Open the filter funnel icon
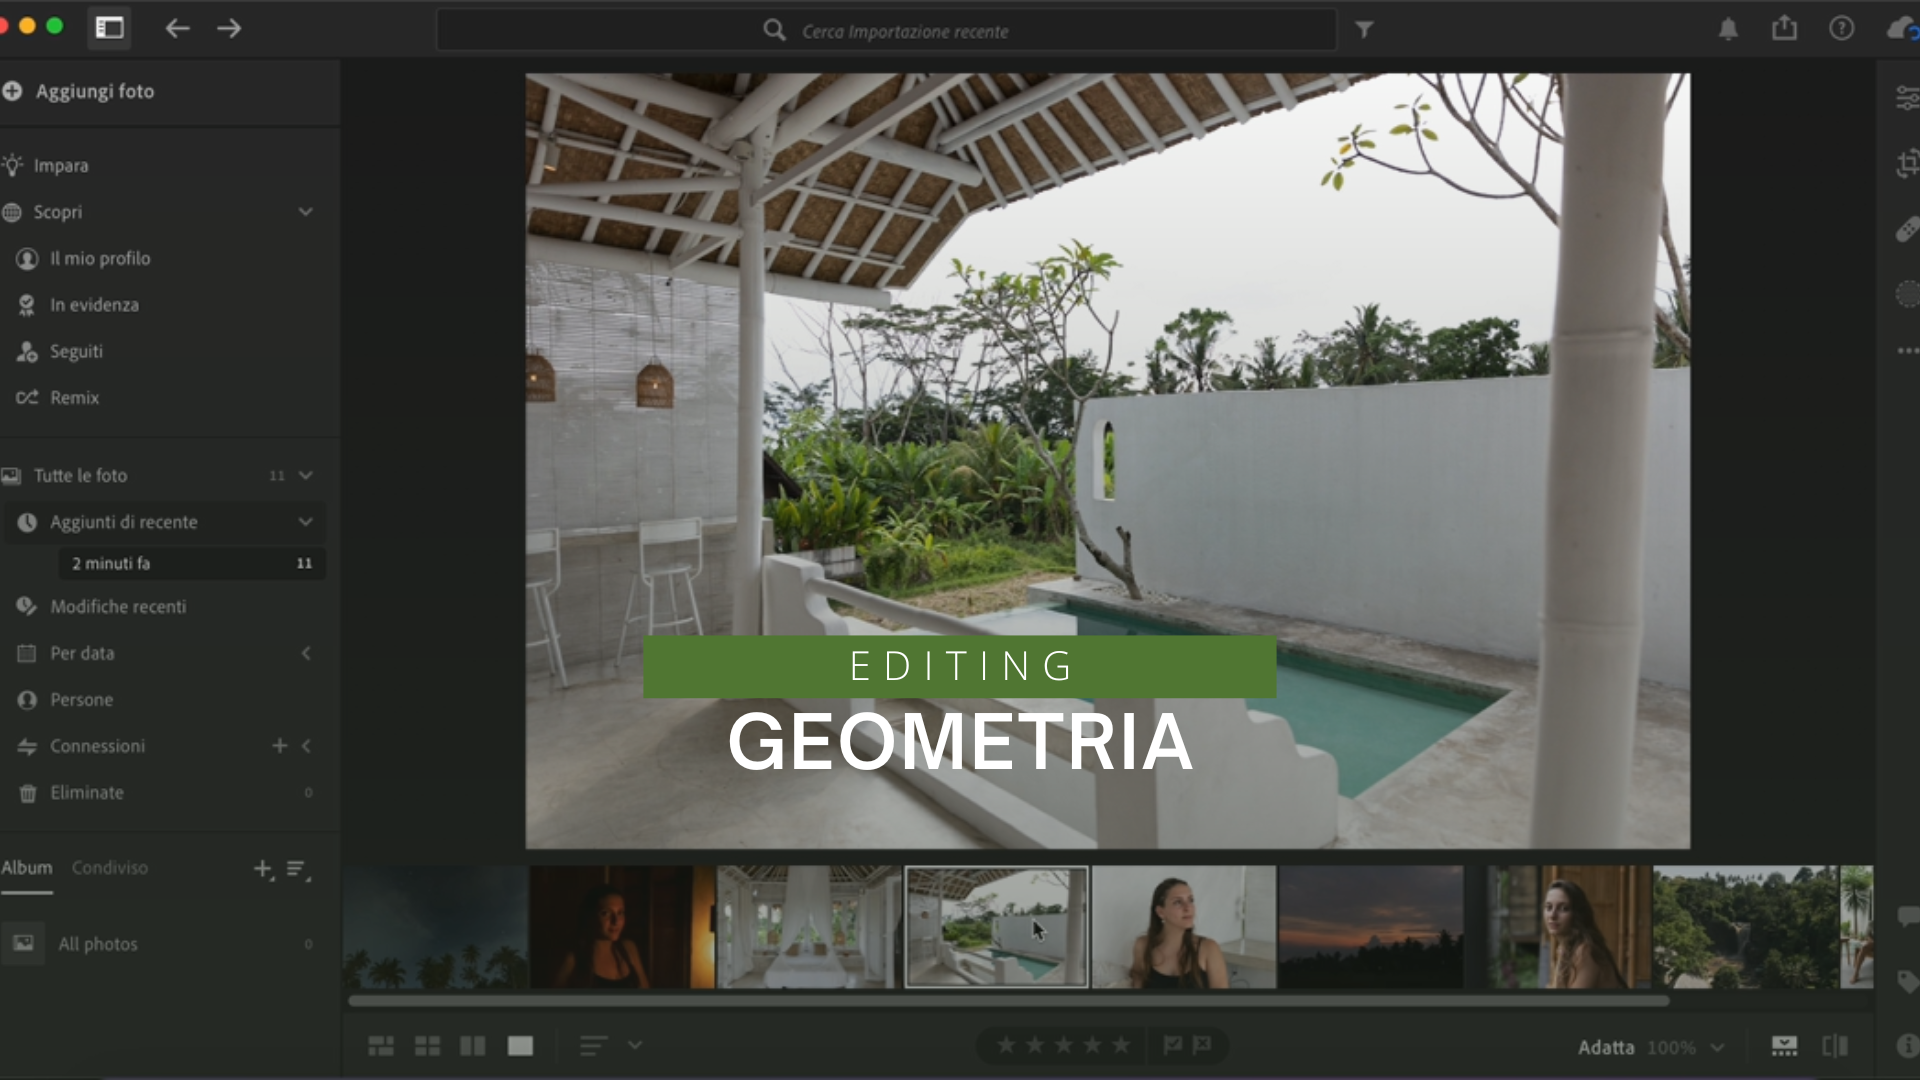 pyautogui.click(x=1364, y=30)
